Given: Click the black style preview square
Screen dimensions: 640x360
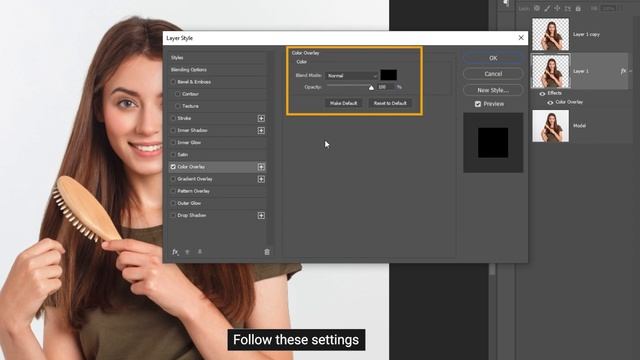Looking at the screenshot, I should (x=493, y=143).
